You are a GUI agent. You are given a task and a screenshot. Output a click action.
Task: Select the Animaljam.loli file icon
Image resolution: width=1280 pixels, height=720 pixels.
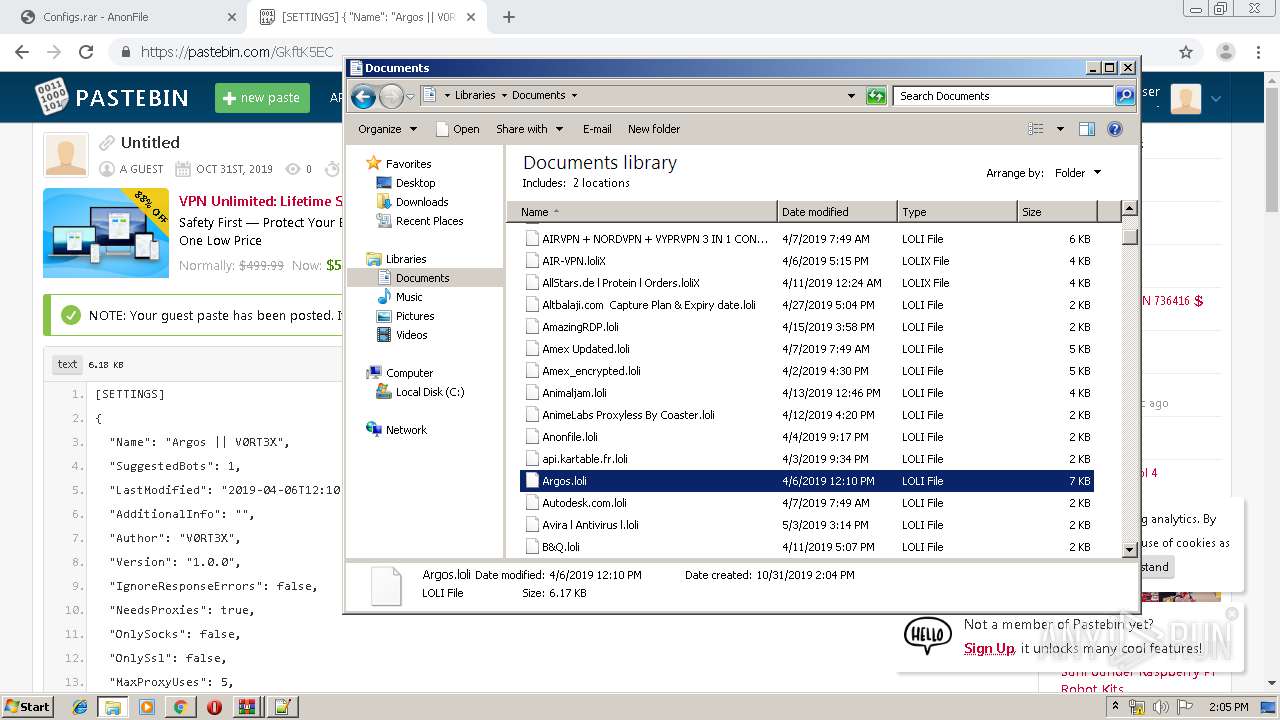pos(532,393)
